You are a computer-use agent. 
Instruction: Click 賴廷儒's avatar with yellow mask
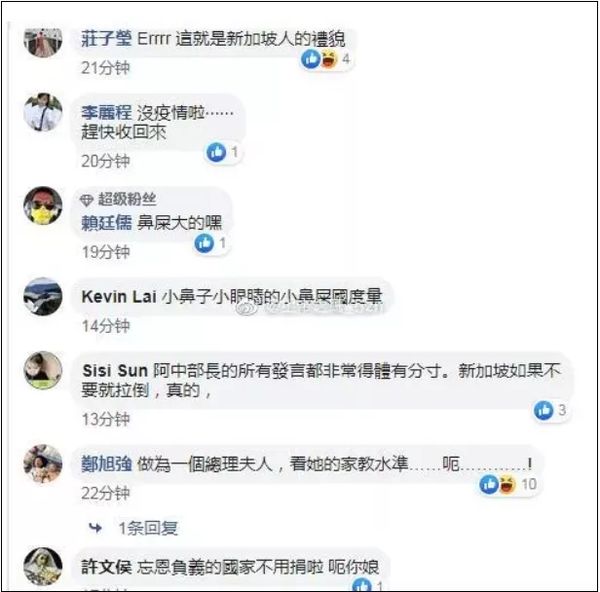(x=43, y=205)
